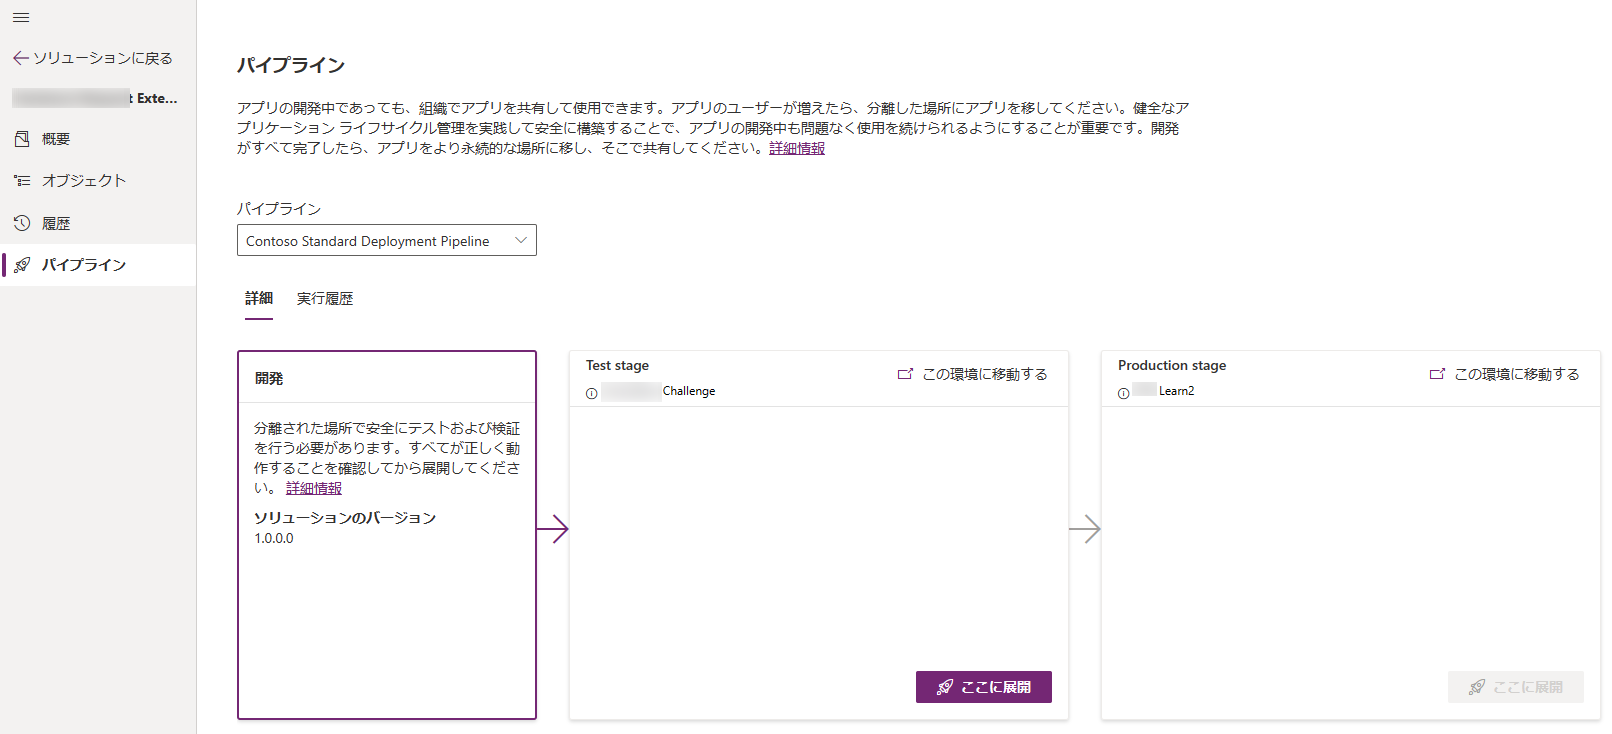
Task: Click the Production stage title
Action: pyautogui.click(x=1172, y=365)
